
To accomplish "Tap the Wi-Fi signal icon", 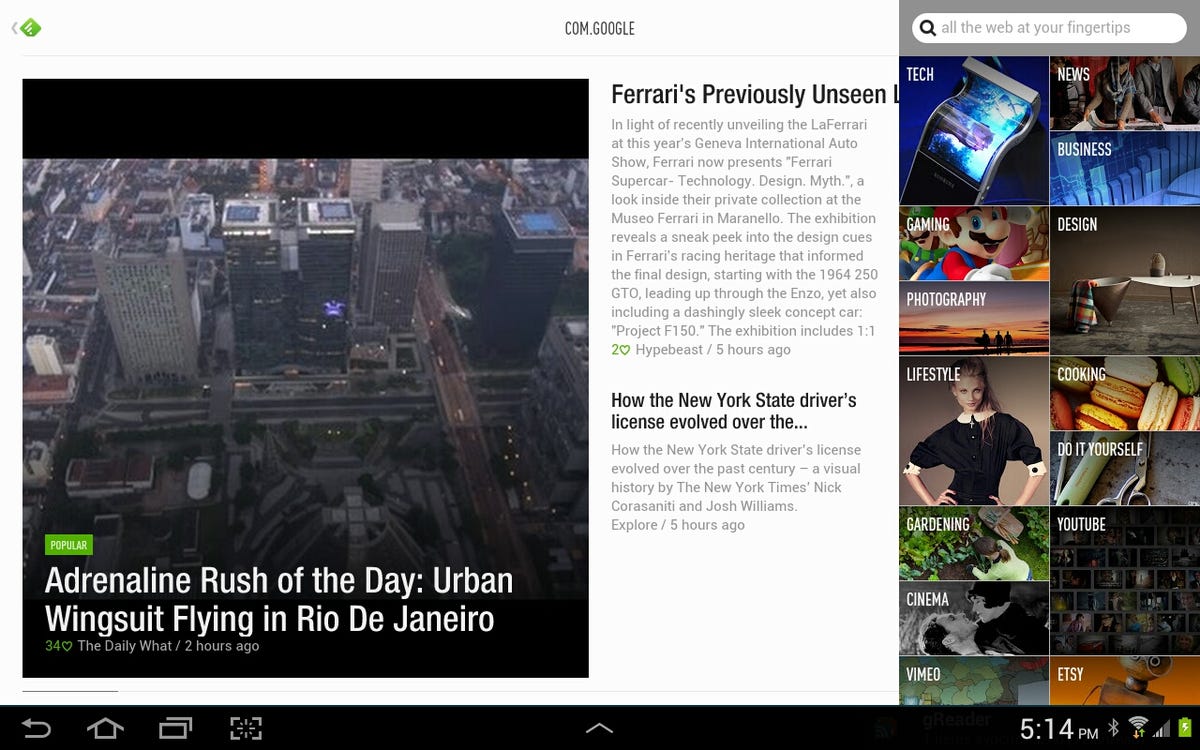I will click(x=1138, y=727).
